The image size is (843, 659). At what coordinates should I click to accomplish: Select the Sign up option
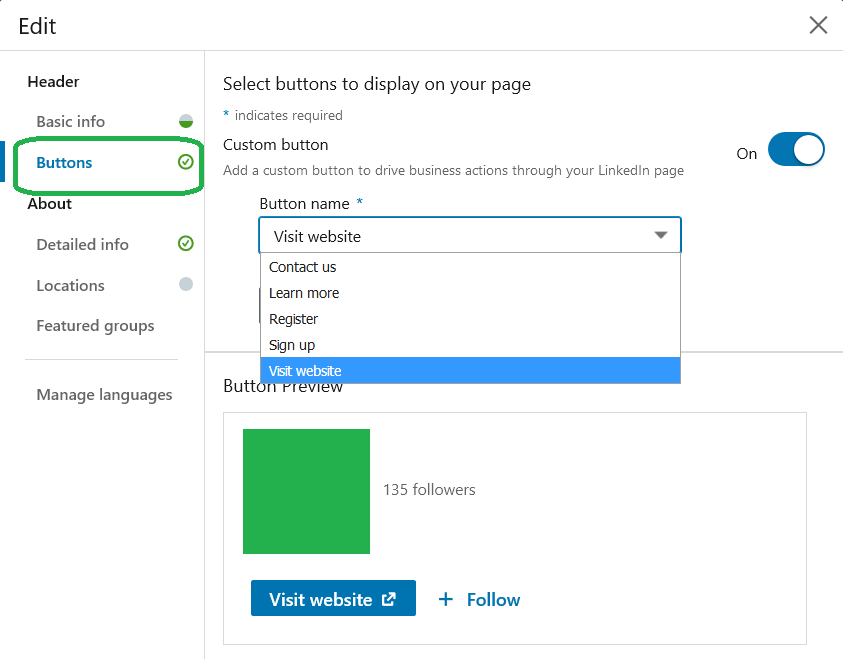[470, 345]
